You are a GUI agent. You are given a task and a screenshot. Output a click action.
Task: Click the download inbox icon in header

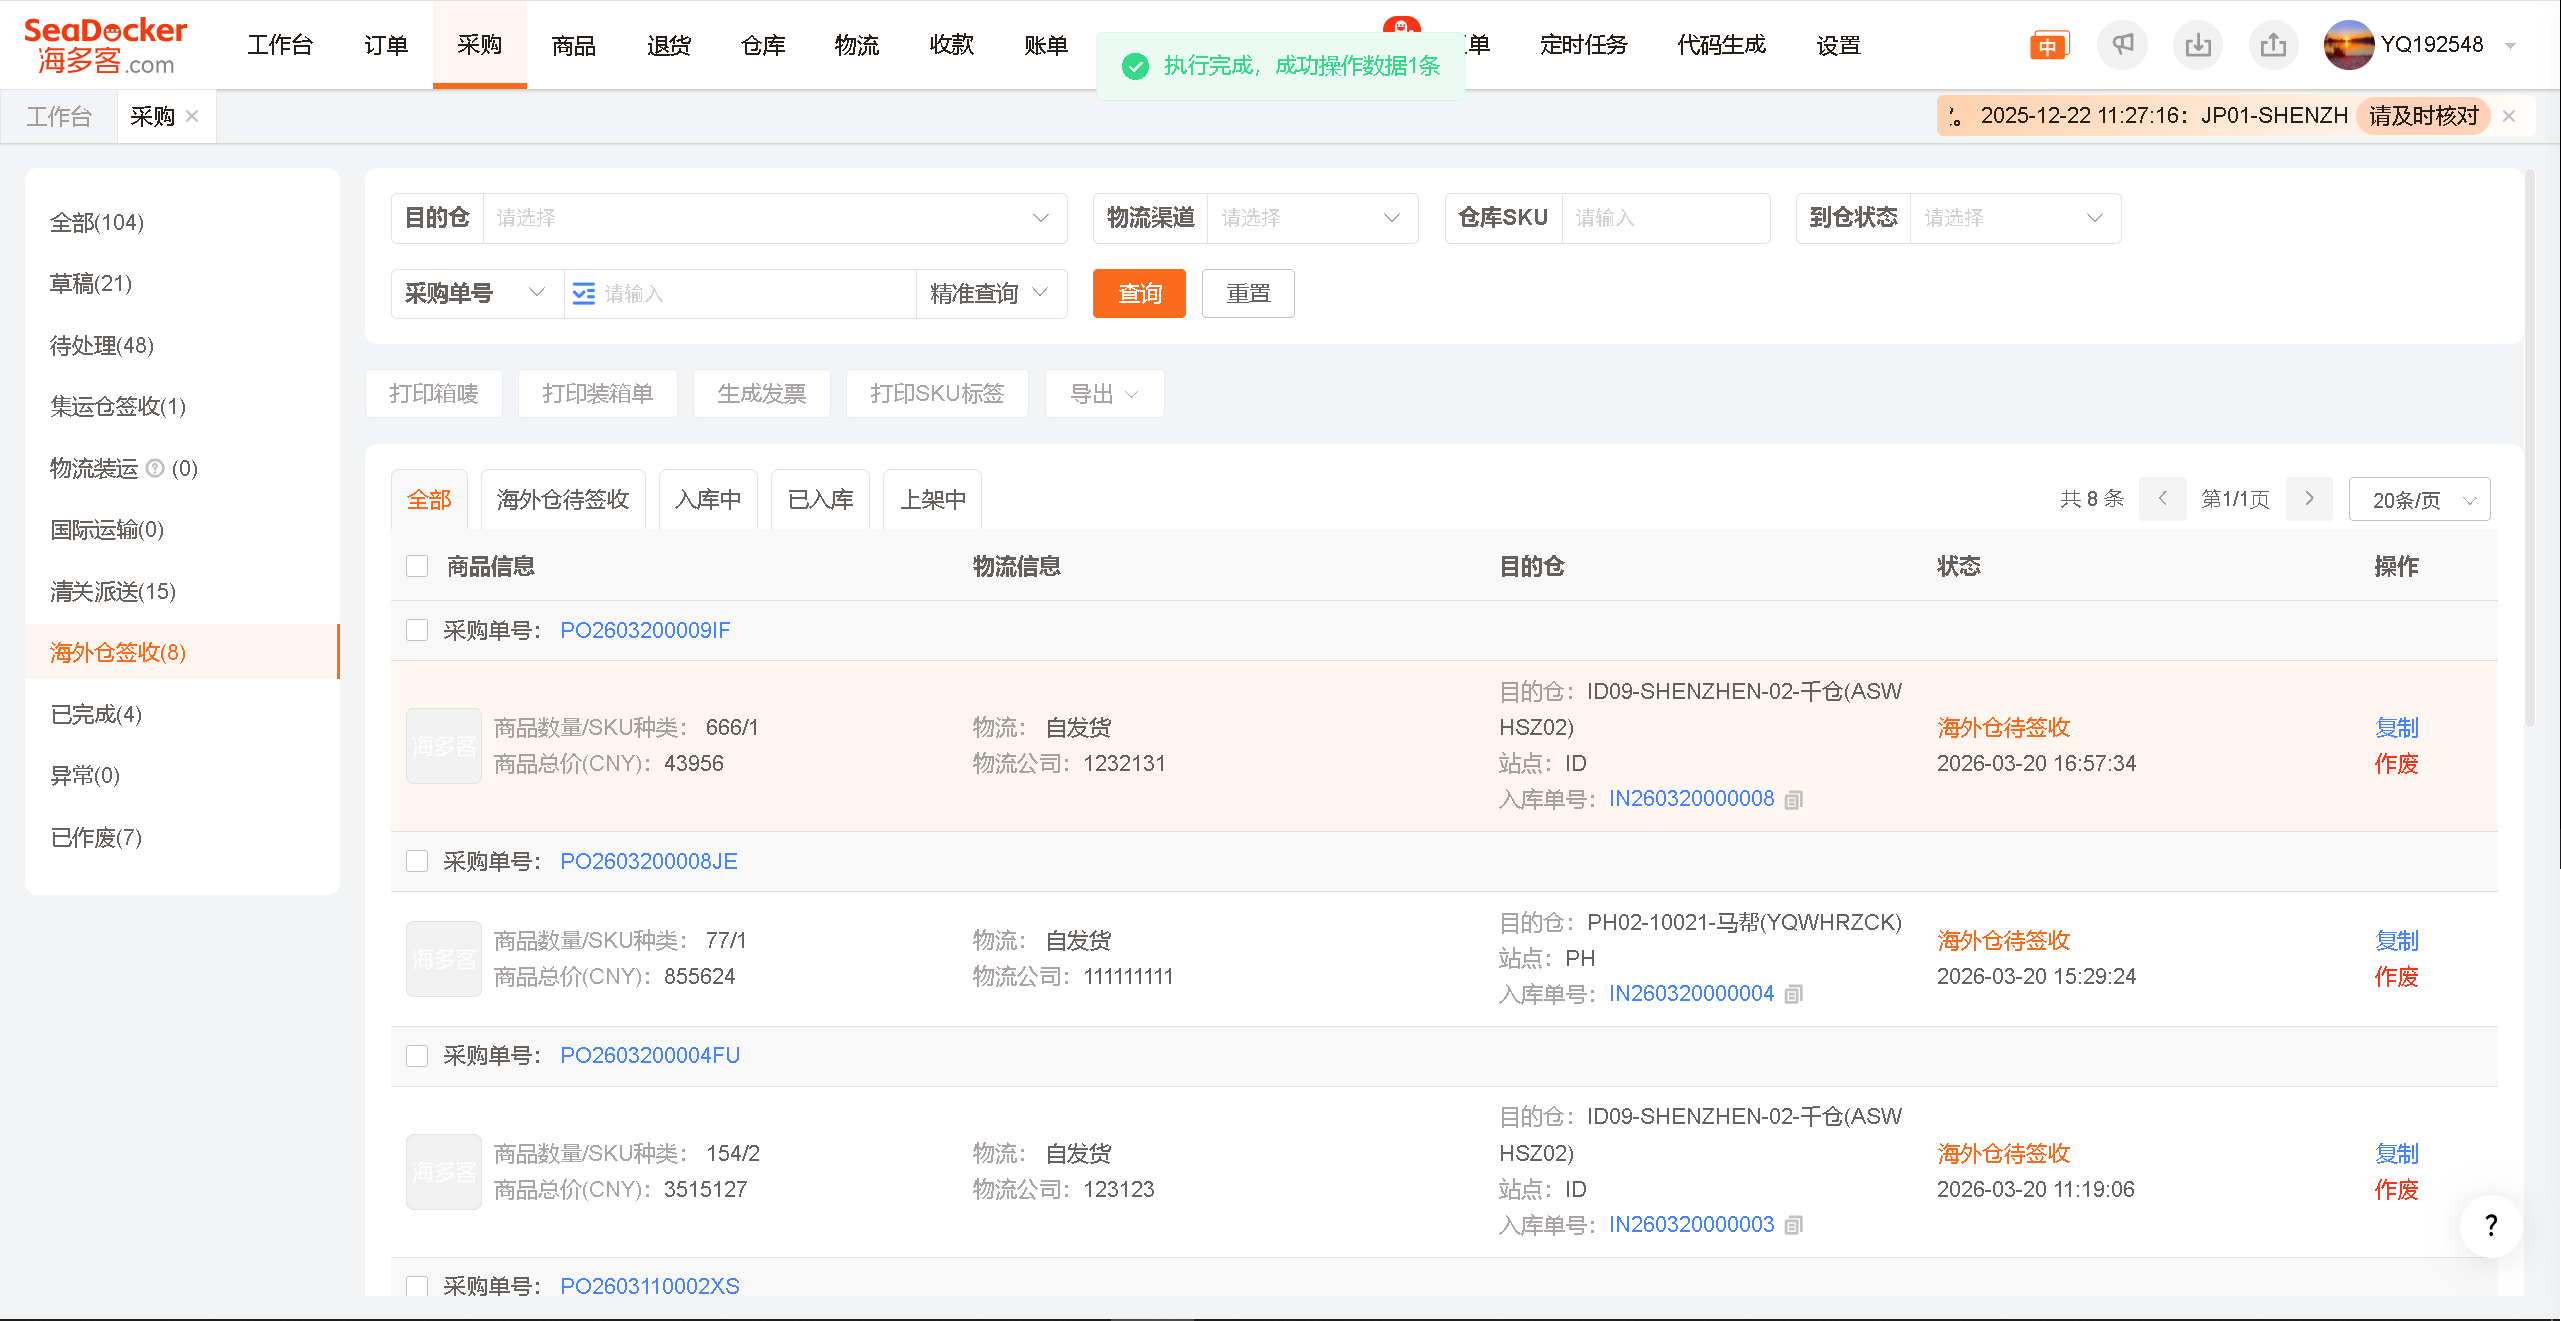(2198, 45)
